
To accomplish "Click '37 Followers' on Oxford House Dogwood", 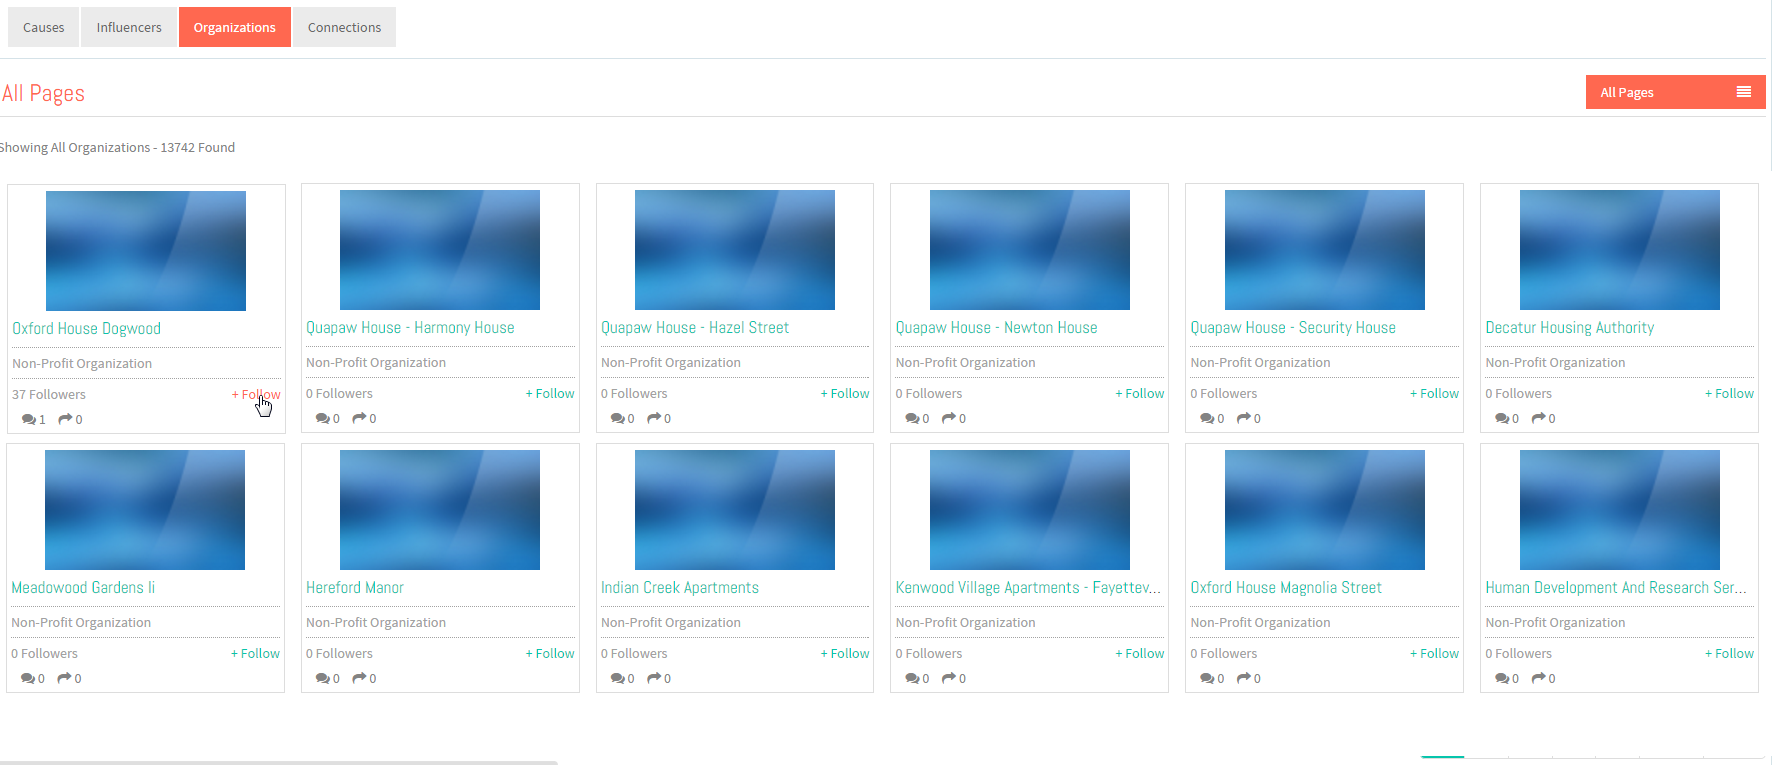I will (49, 394).
